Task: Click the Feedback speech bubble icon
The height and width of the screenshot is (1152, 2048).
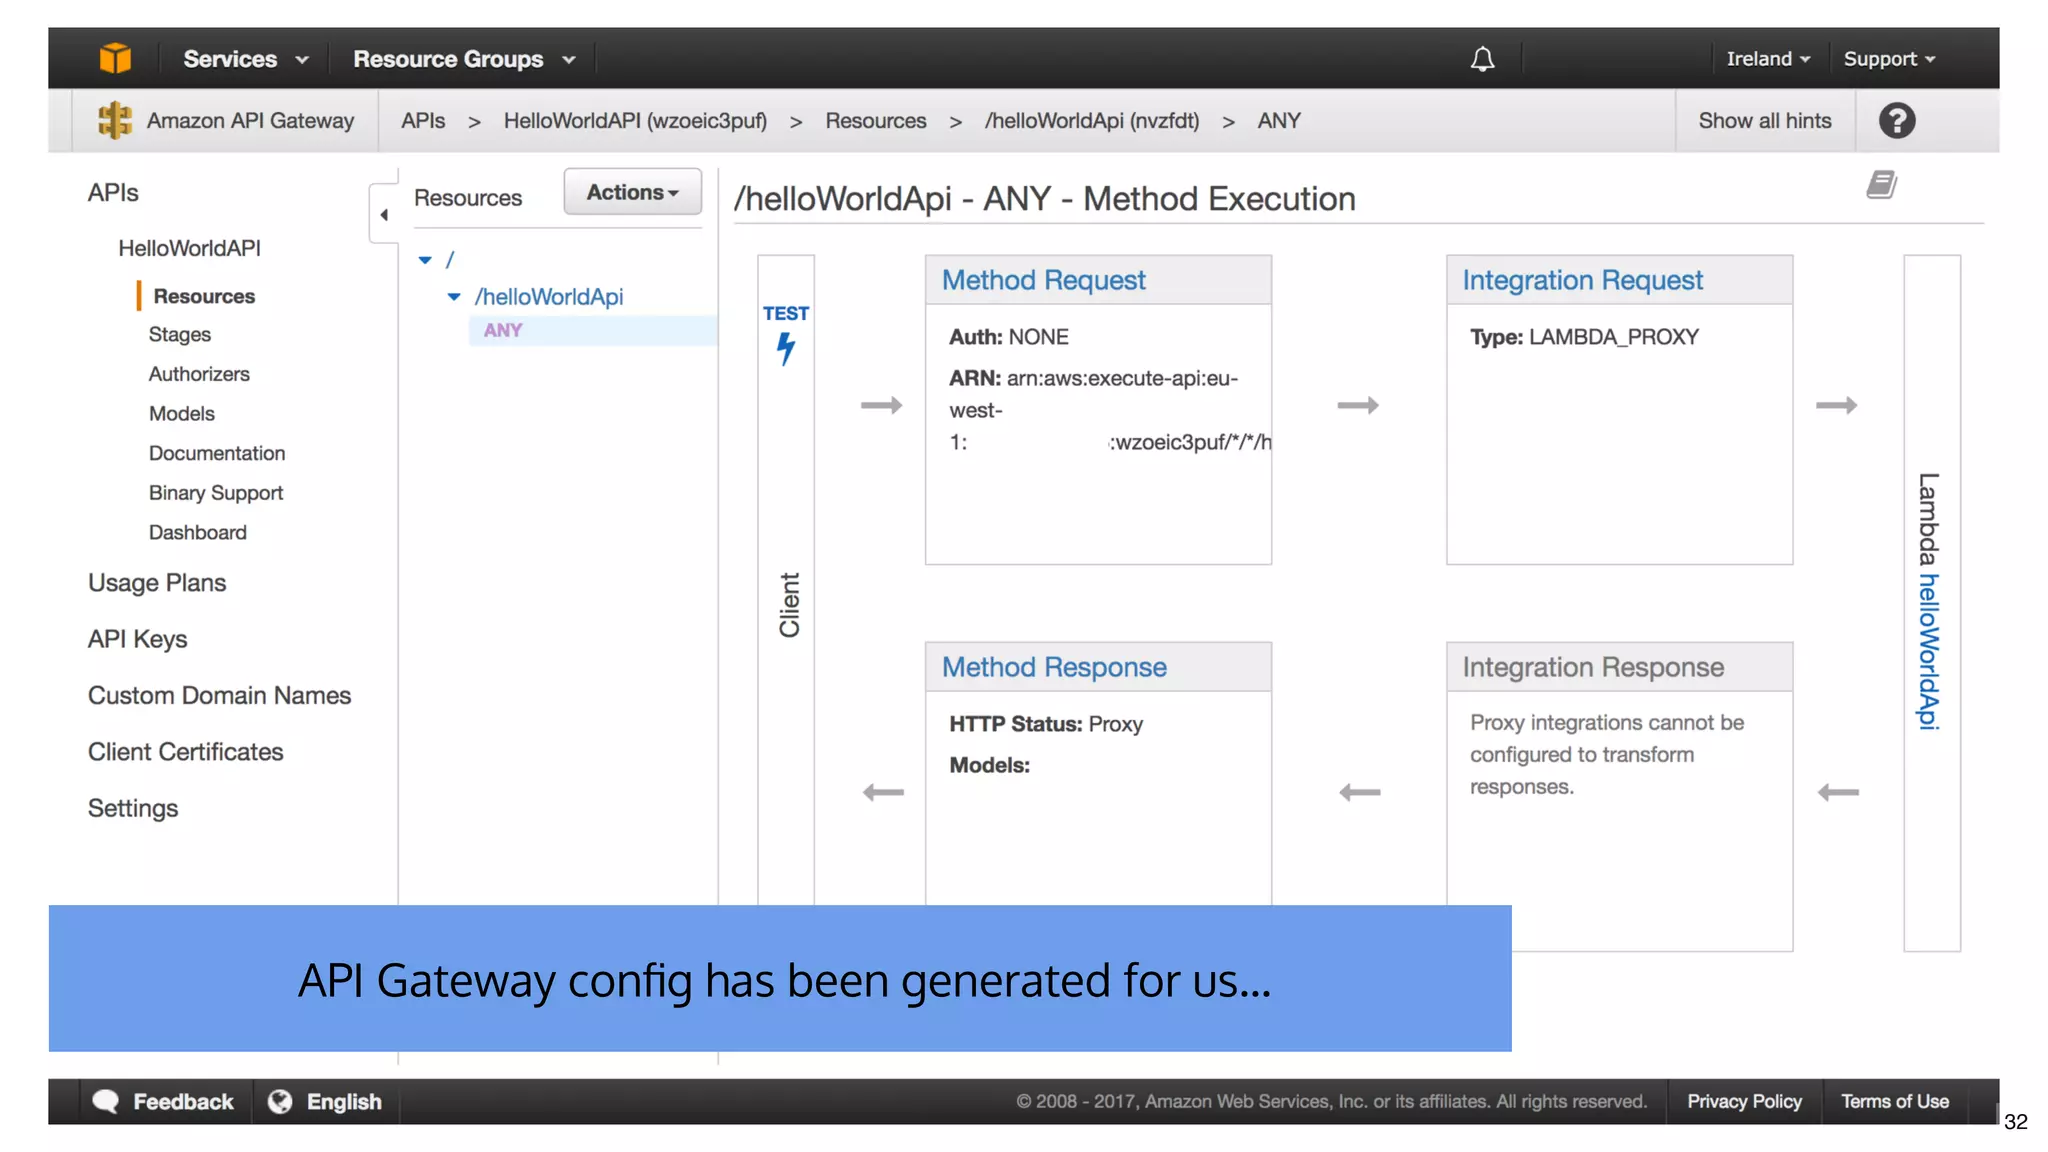Action: pos(106,1101)
